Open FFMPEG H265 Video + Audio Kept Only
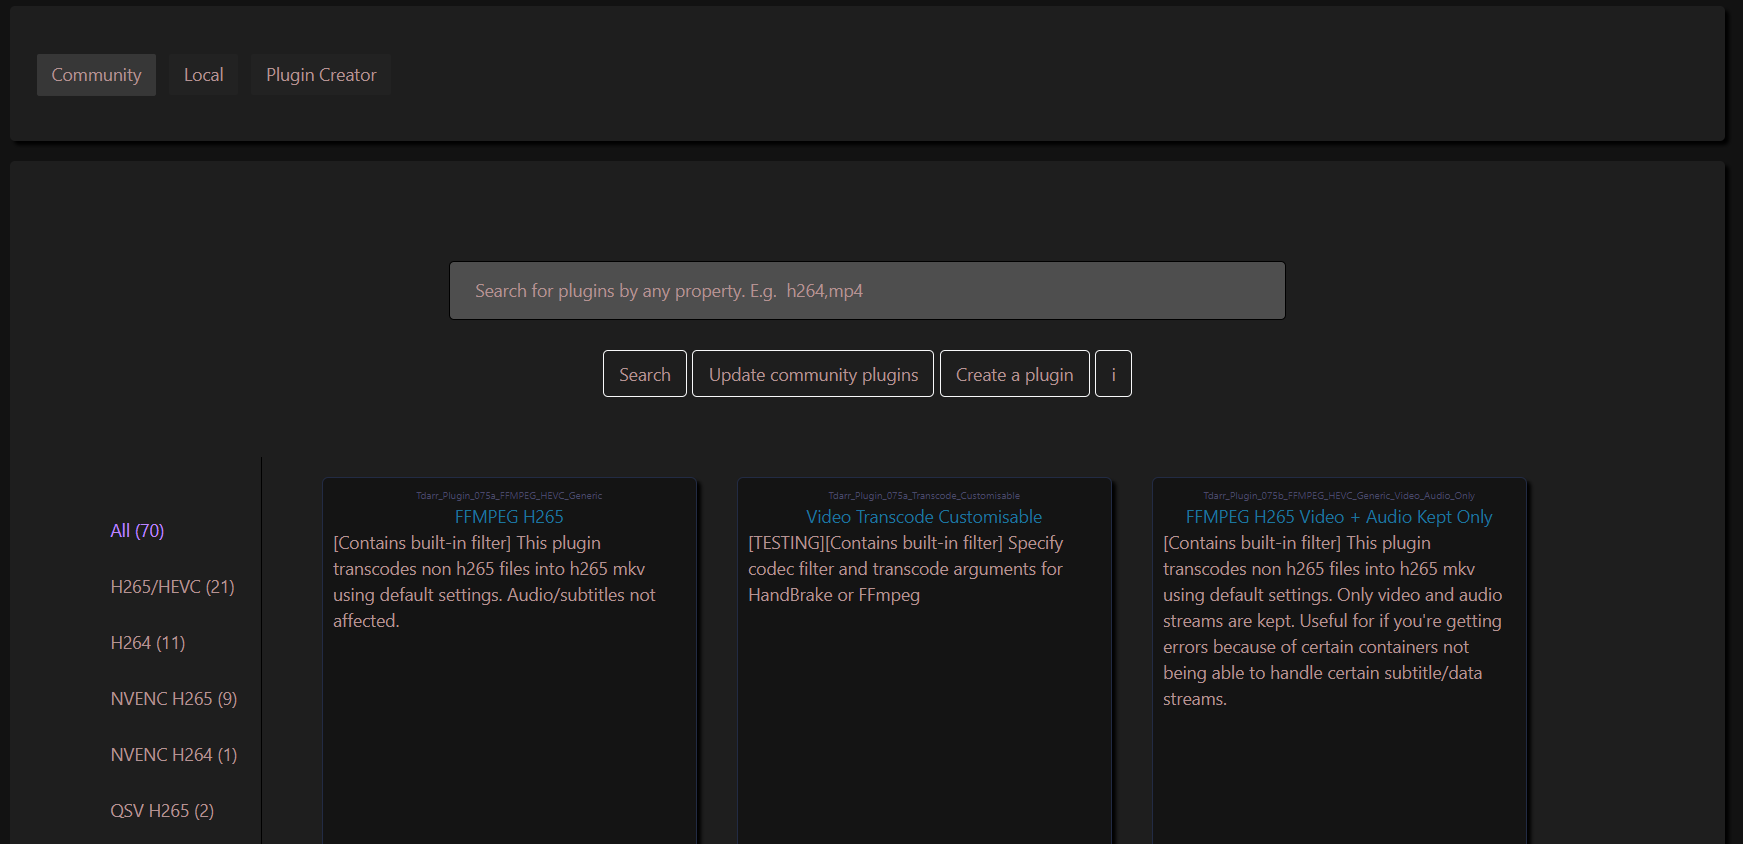 click(1339, 517)
